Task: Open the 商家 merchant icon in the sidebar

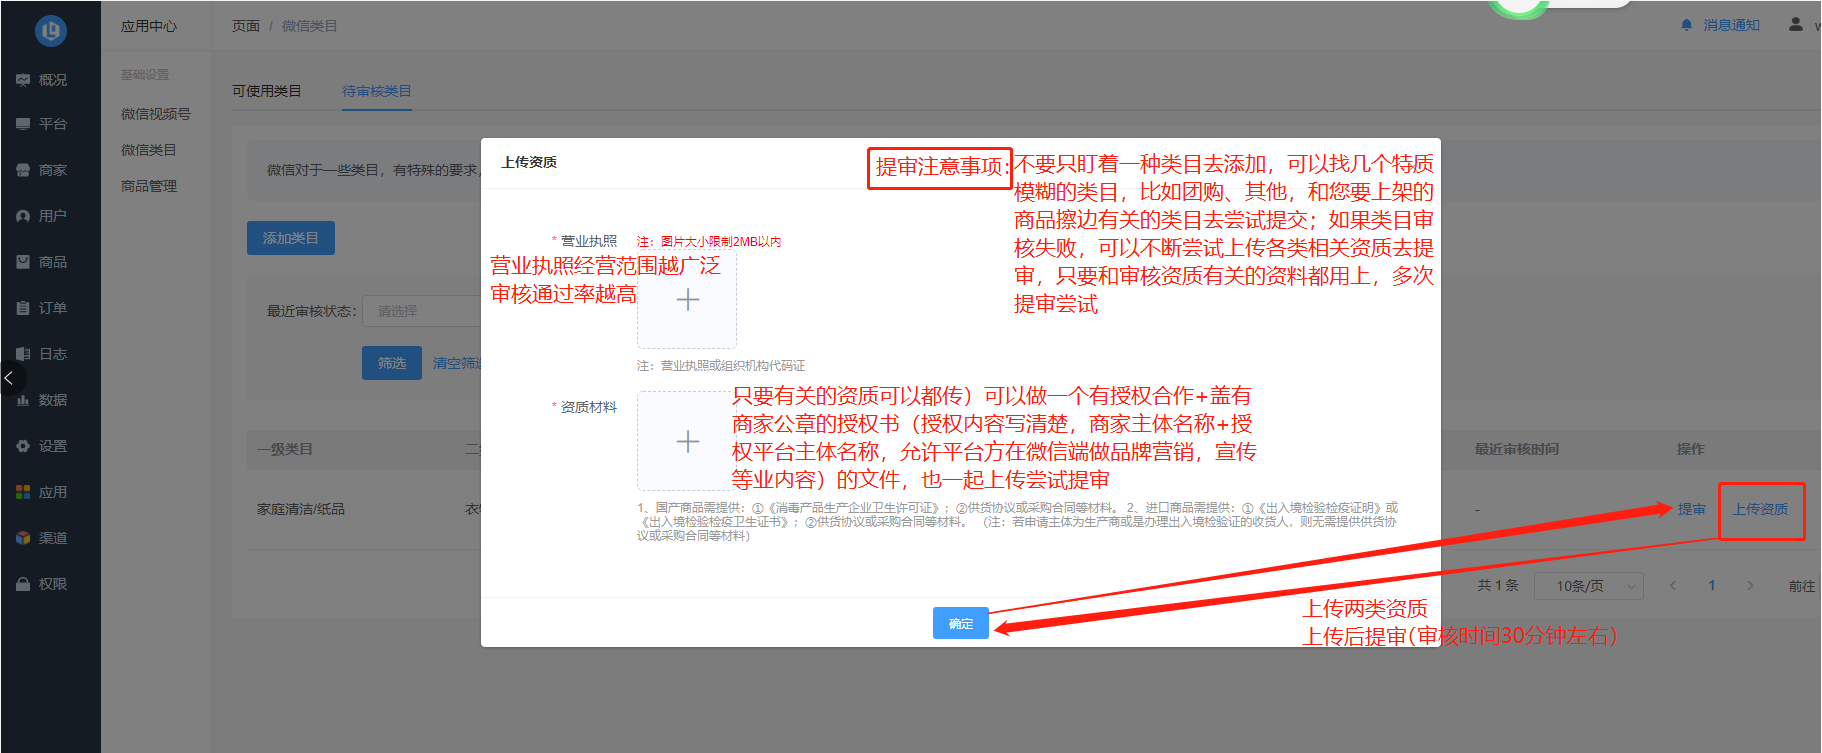Action: coord(23,170)
